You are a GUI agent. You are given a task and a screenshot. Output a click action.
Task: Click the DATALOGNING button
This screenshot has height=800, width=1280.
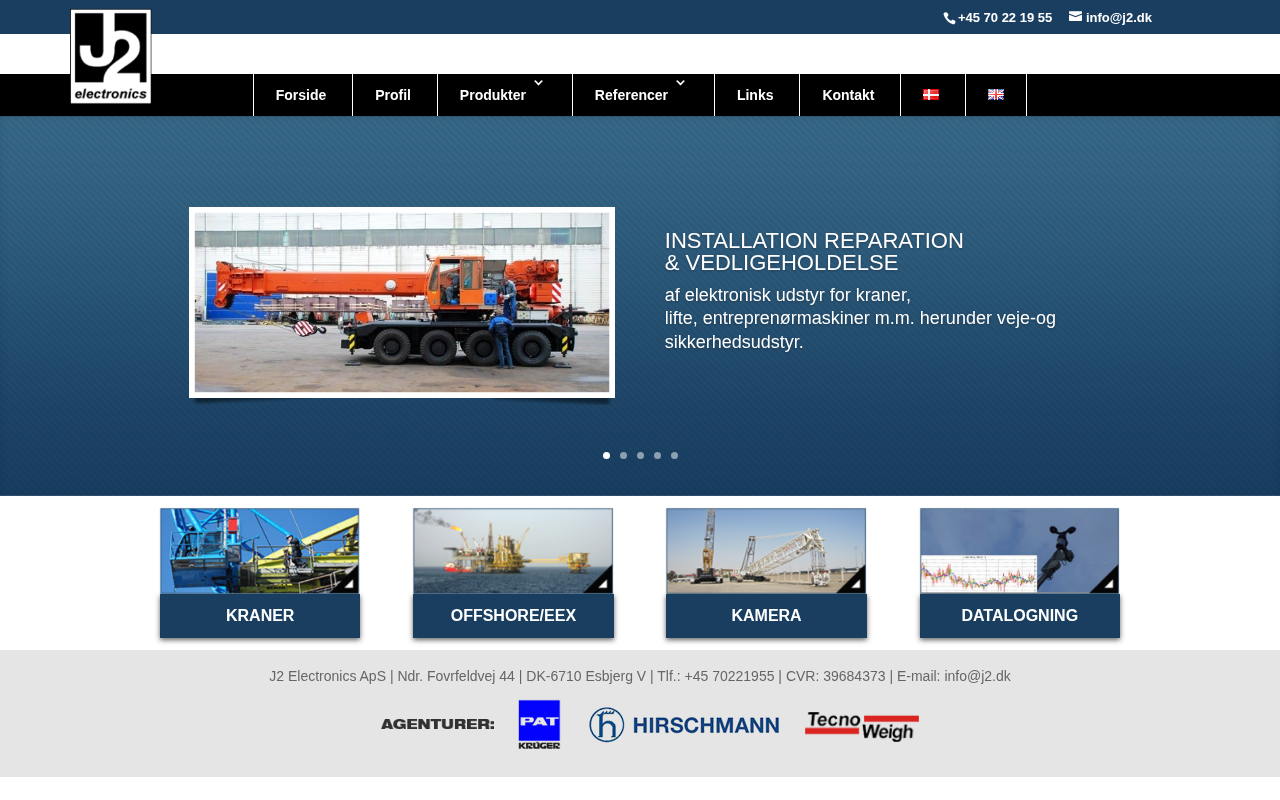coord(1020,616)
